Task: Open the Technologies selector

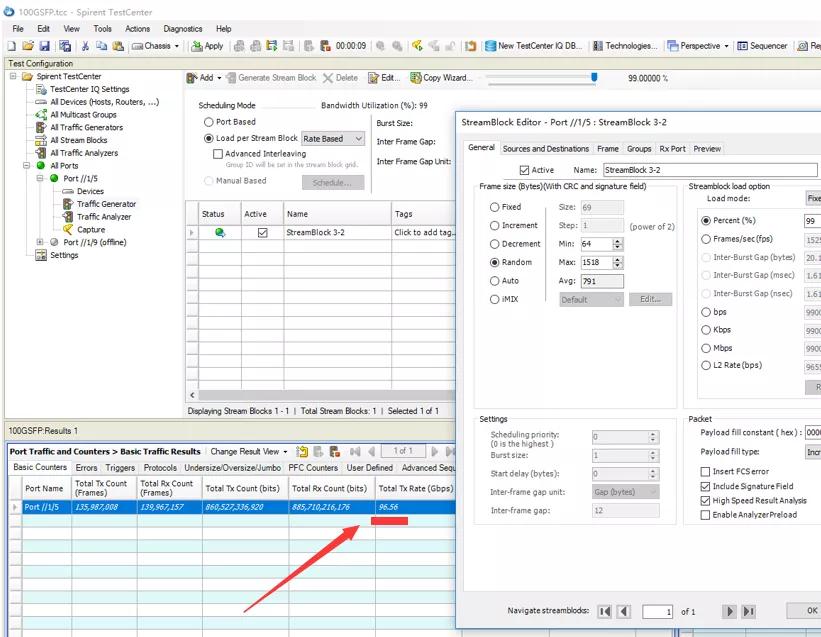Action: click(x=625, y=46)
